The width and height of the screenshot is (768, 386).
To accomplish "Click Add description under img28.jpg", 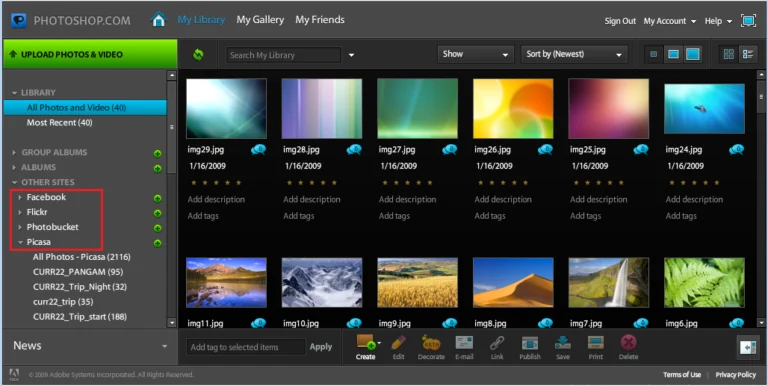I will [312, 199].
